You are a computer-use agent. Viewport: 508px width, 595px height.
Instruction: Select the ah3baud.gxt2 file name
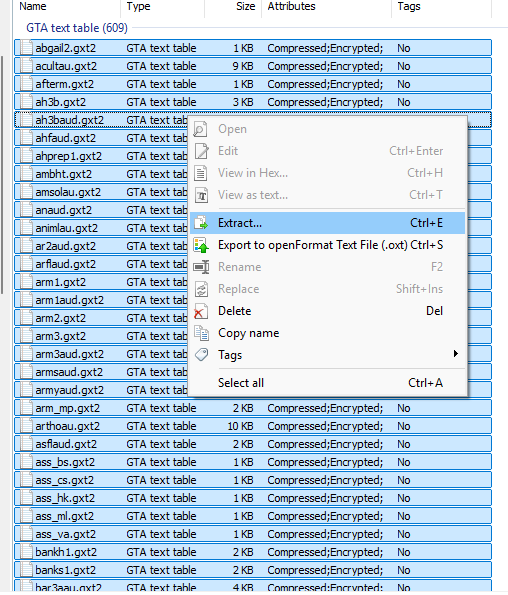pyautogui.click(x=69, y=120)
